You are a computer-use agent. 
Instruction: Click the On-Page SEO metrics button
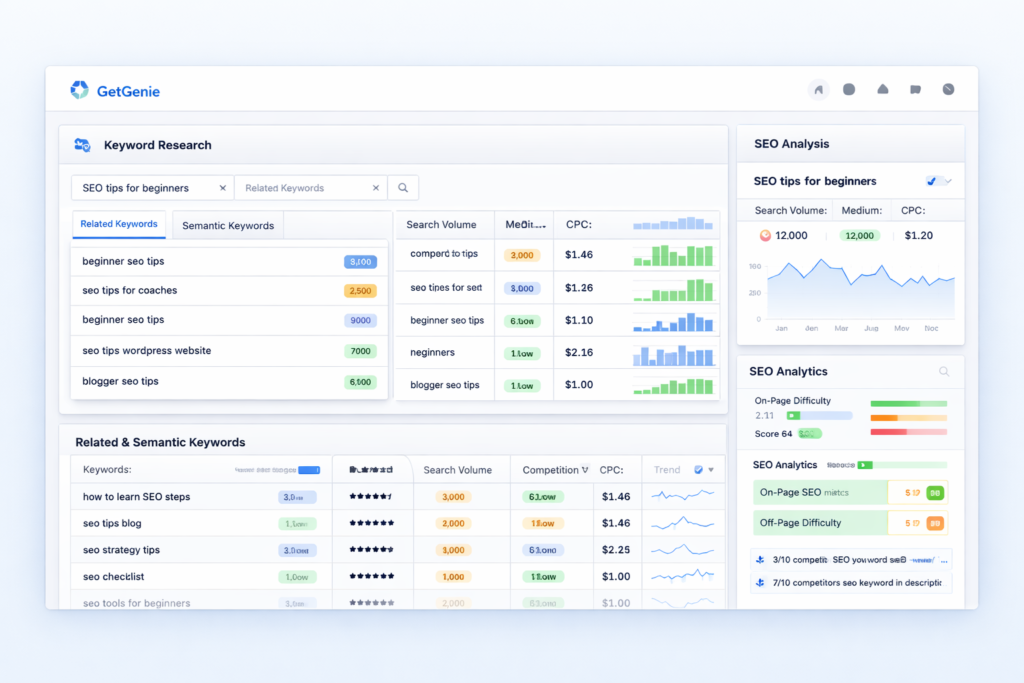(x=849, y=492)
